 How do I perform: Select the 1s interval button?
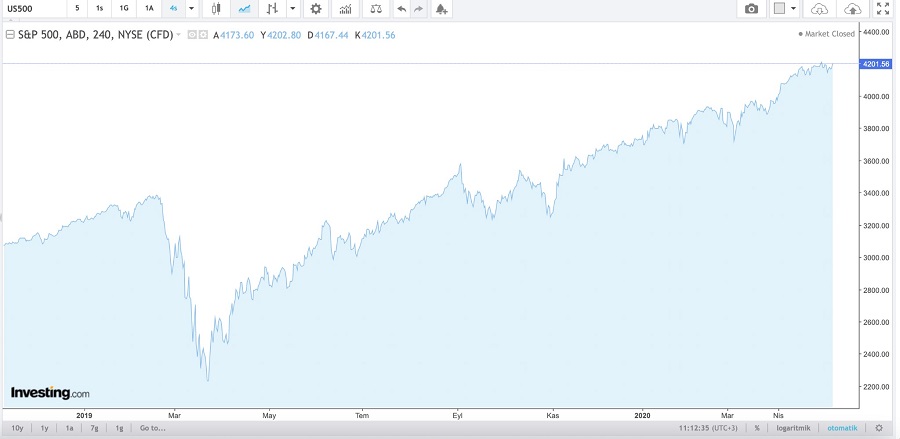pos(100,9)
